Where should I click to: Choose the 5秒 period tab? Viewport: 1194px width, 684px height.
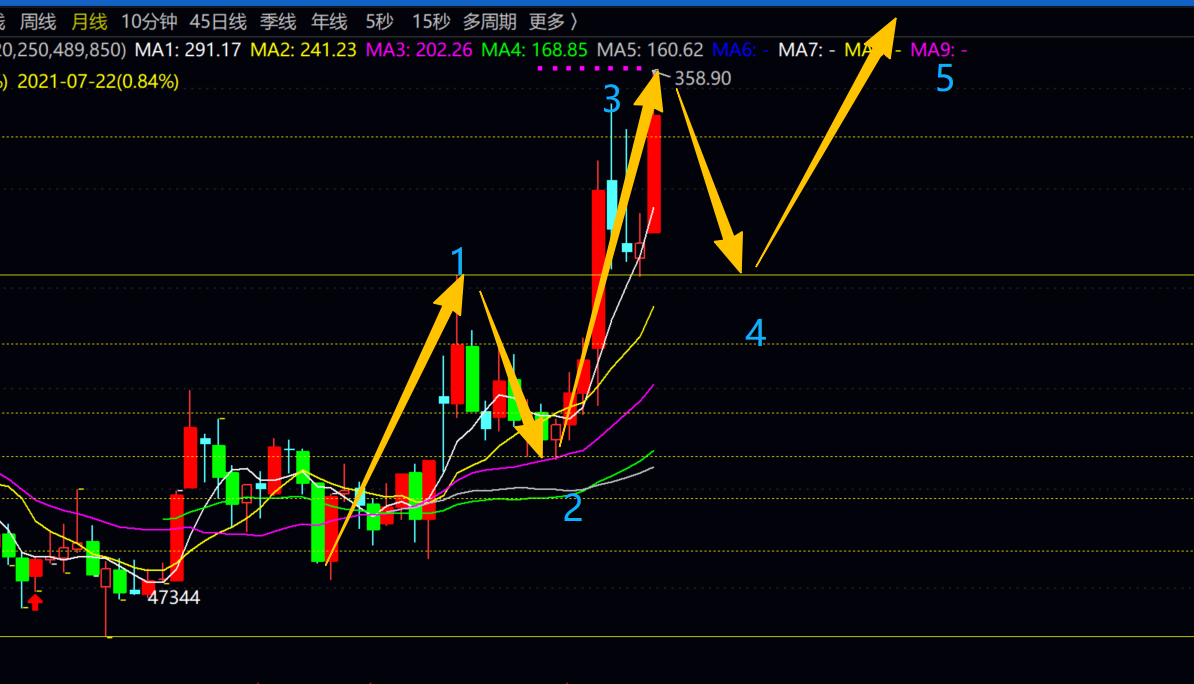coord(380,21)
